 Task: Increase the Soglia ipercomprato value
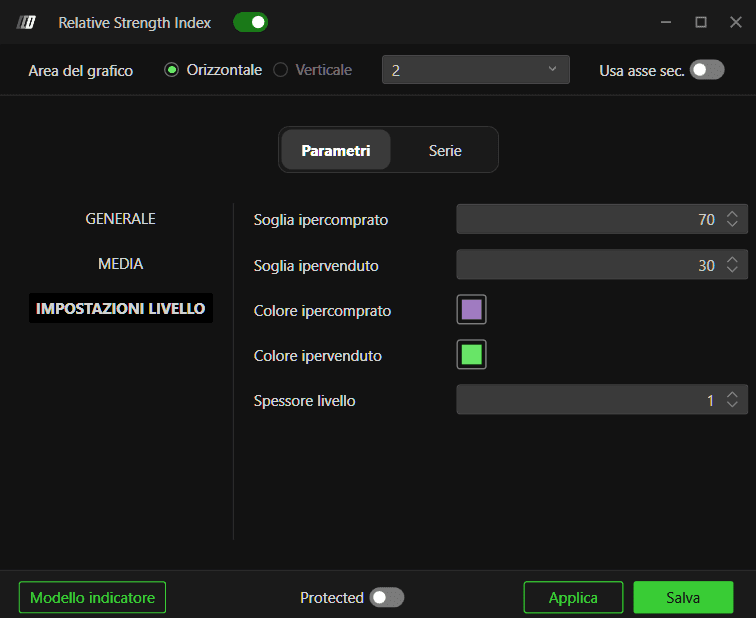pos(732,215)
